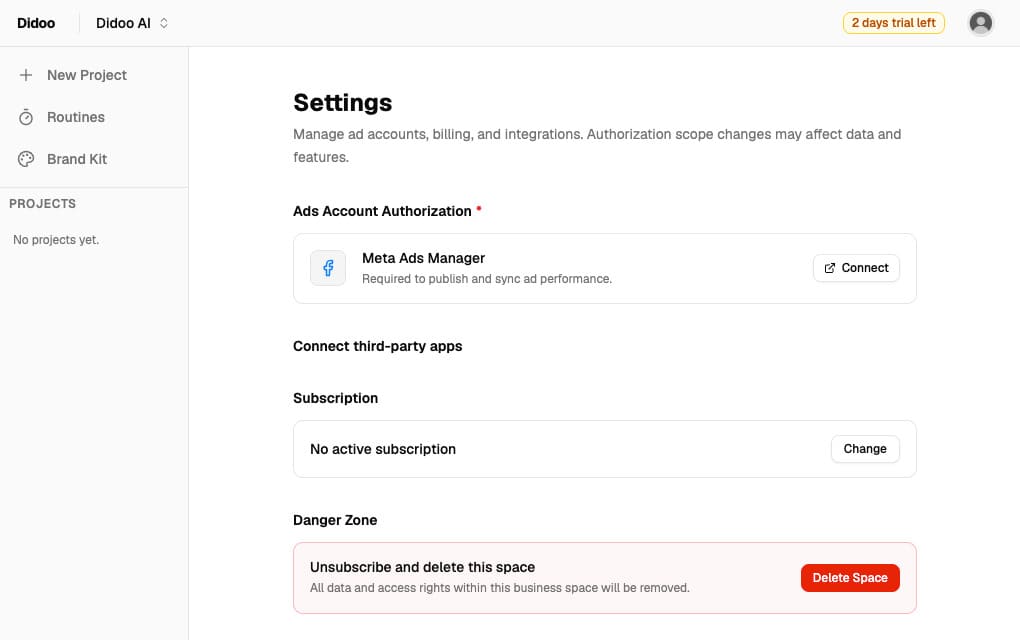Click the Brand Kit palette icon
This screenshot has height=640, width=1020.
pos(26,159)
